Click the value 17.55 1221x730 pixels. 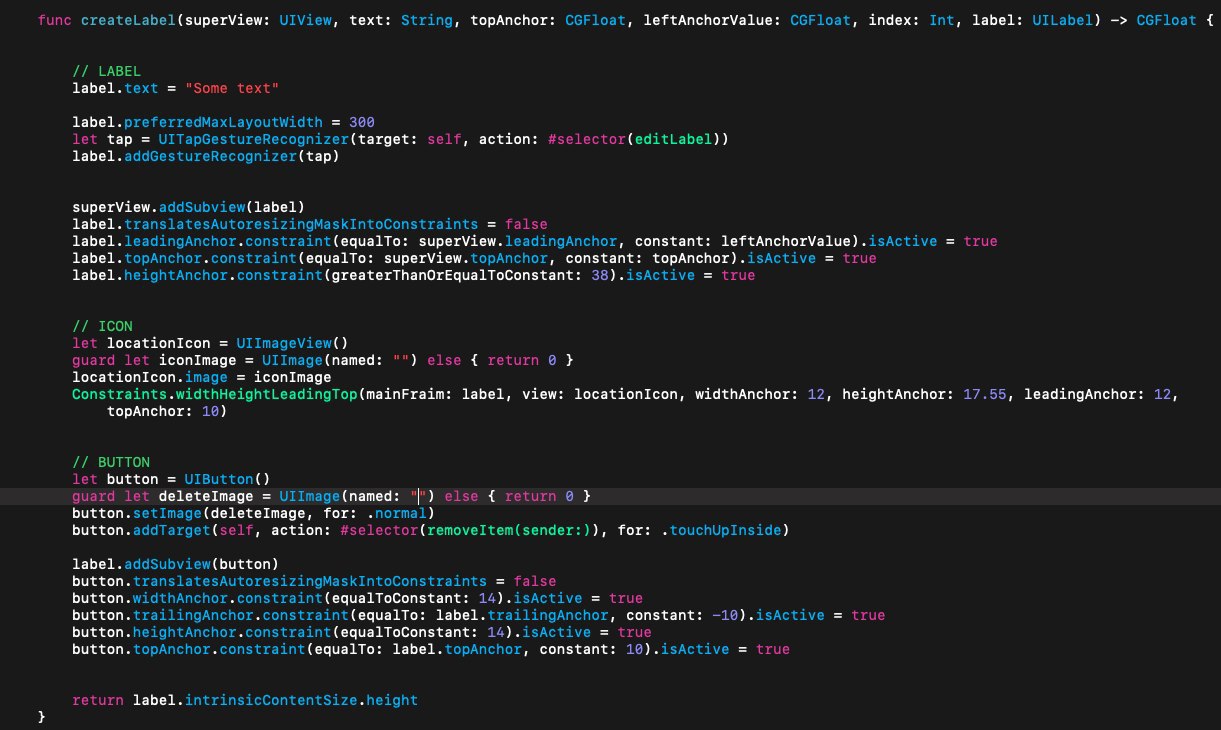coord(984,394)
